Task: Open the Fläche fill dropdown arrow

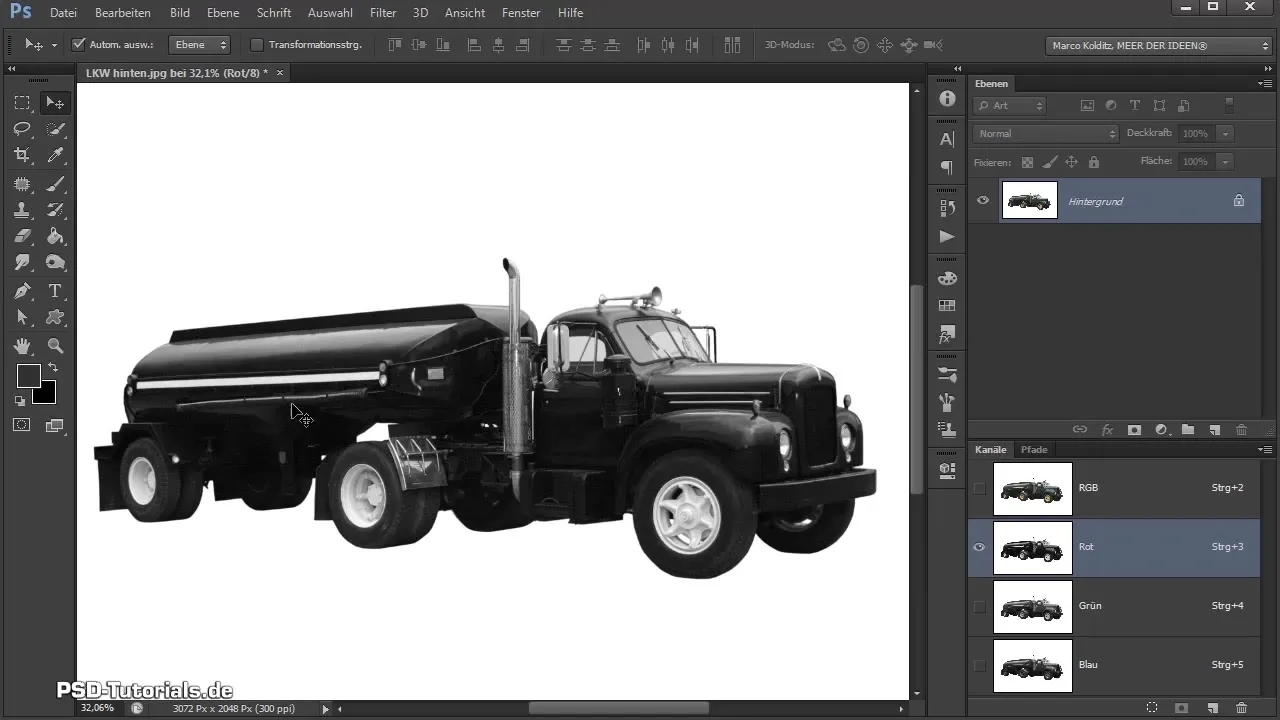Action: (x=1225, y=161)
